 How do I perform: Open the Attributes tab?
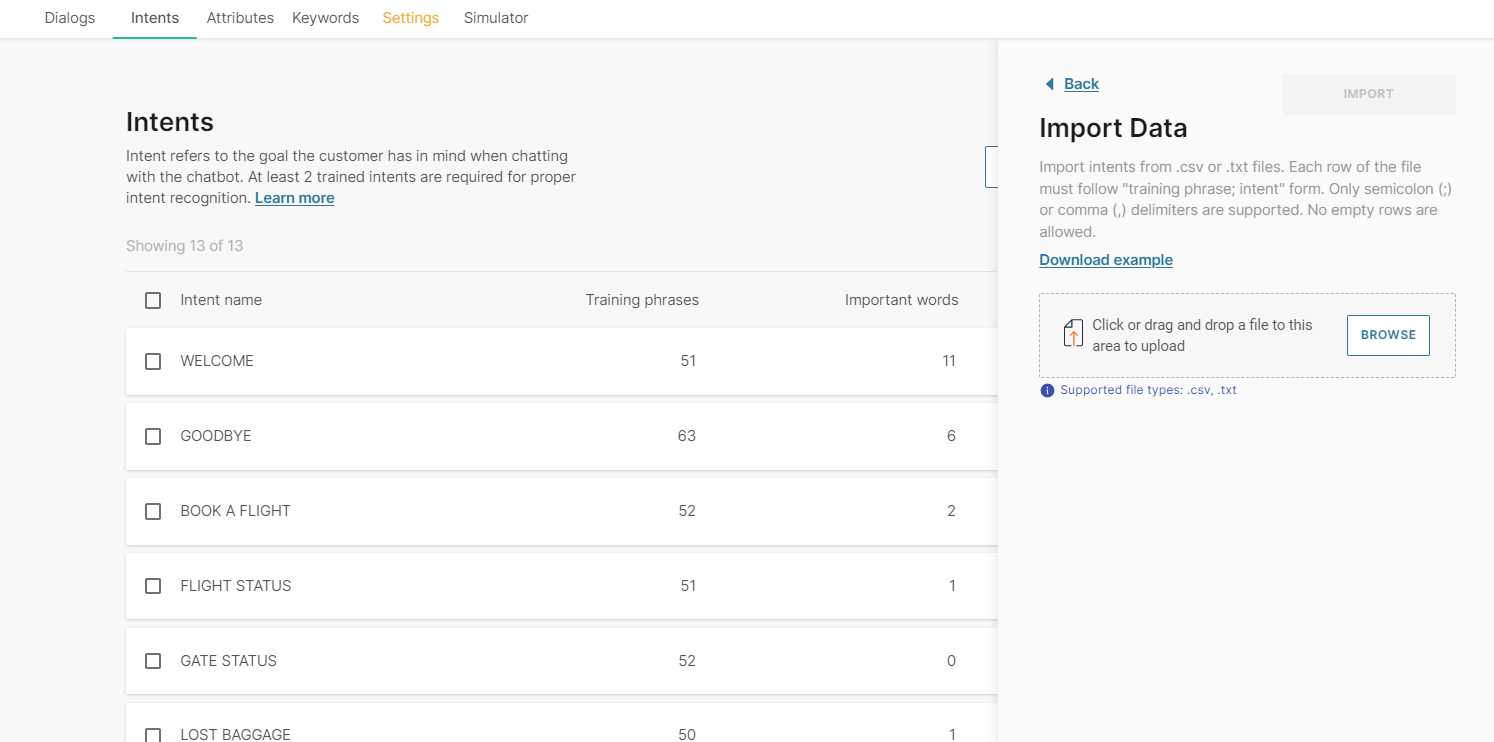click(x=240, y=18)
